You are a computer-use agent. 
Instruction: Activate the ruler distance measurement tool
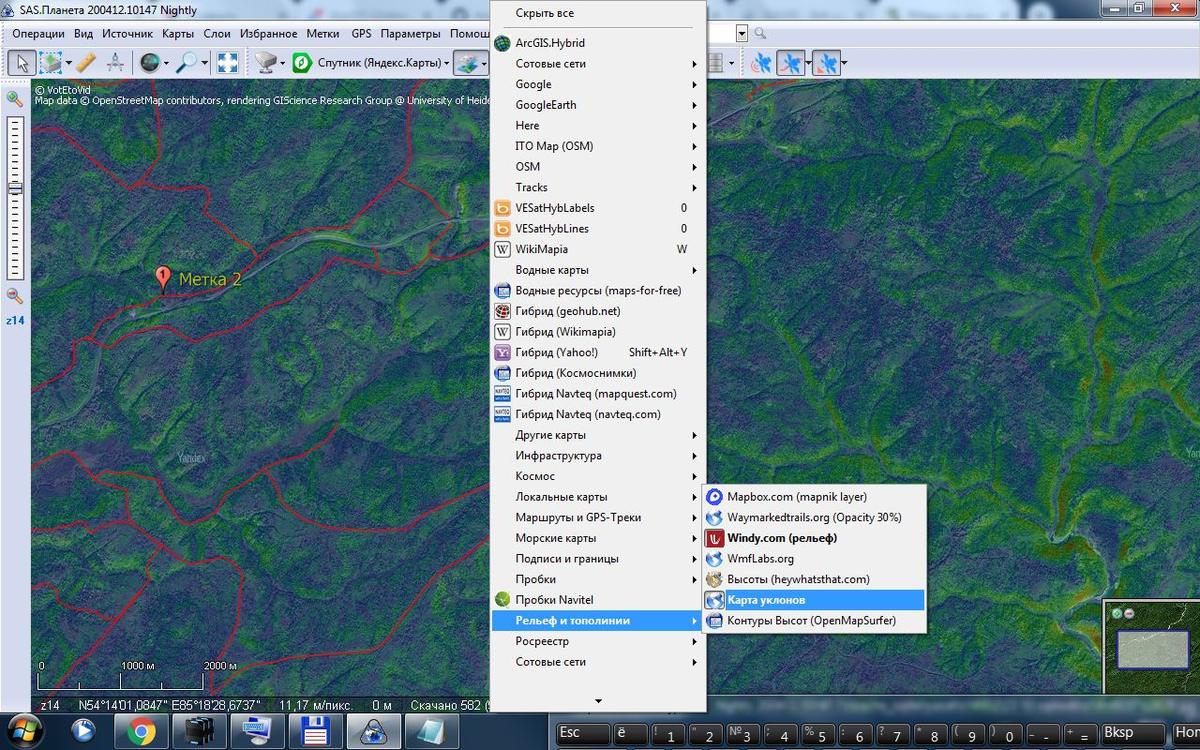pyautogui.click(x=86, y=63)
